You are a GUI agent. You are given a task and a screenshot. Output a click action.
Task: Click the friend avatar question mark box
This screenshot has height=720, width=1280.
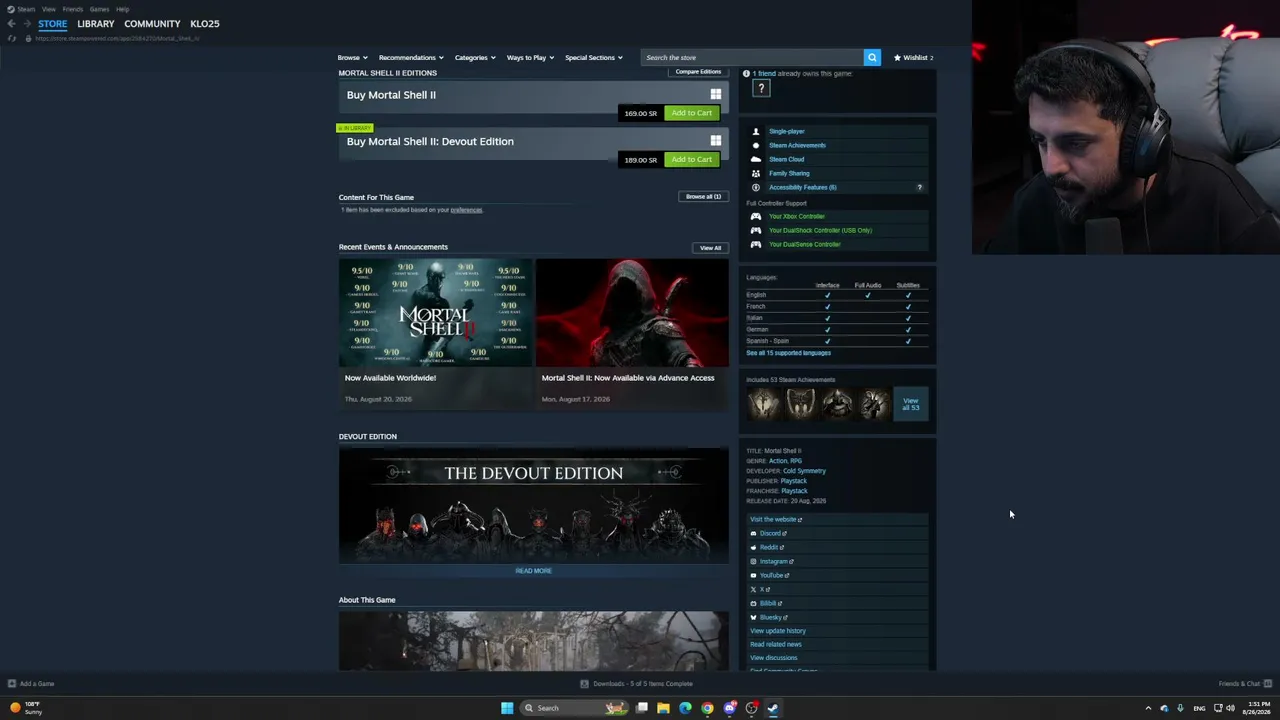coord(761,89)
